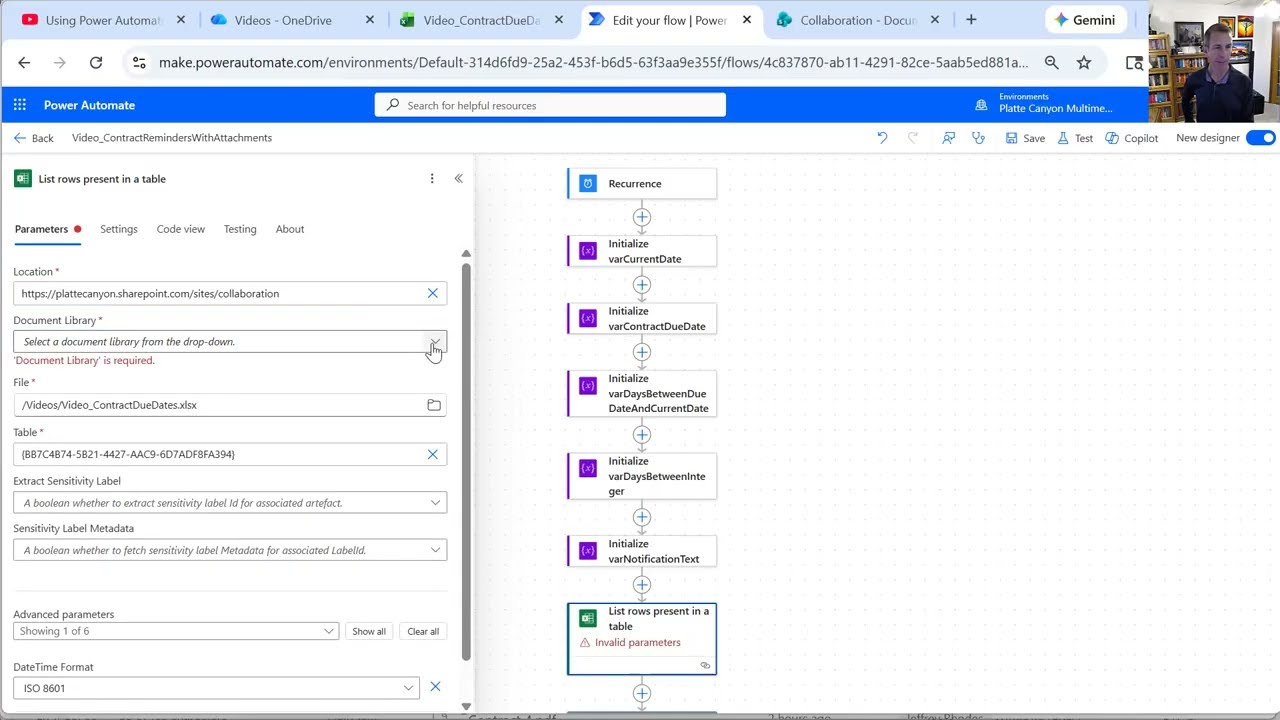Open the file picker folder icon

click(434, 405)
